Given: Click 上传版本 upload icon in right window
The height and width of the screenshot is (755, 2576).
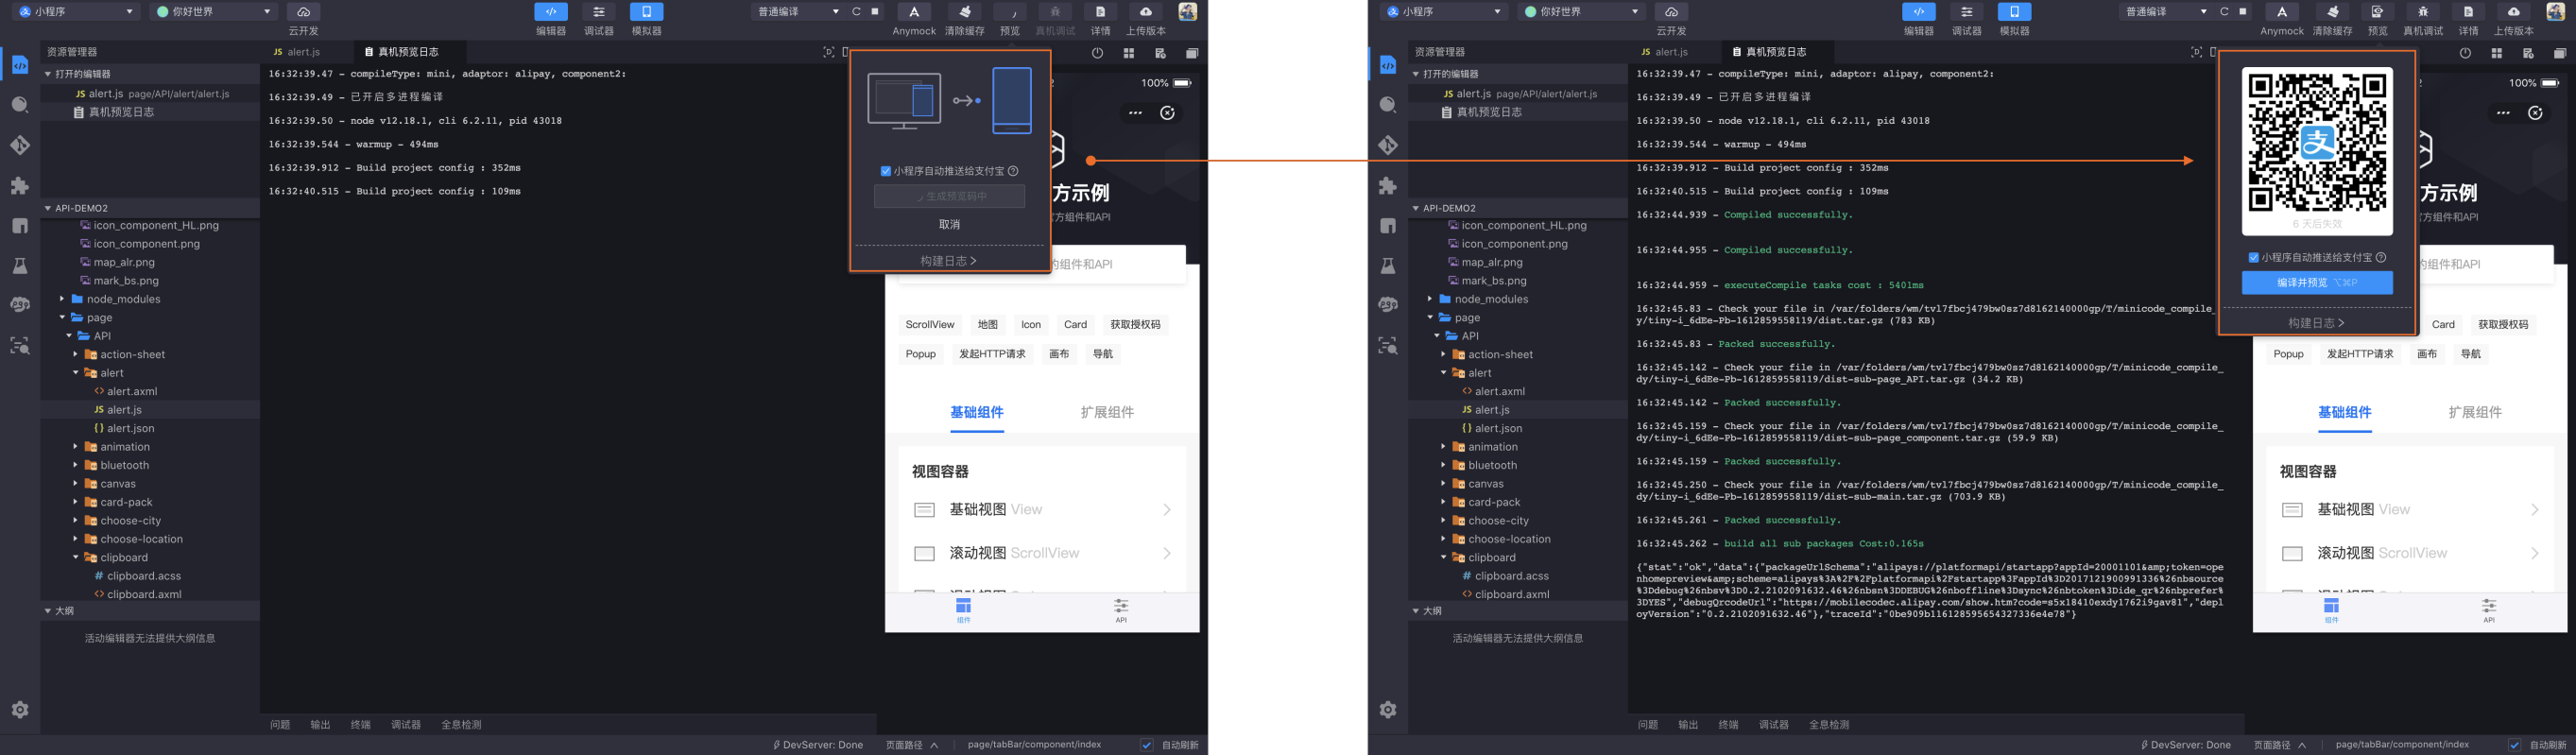Looking at the screenshot, I should [x=2514, y=12].
